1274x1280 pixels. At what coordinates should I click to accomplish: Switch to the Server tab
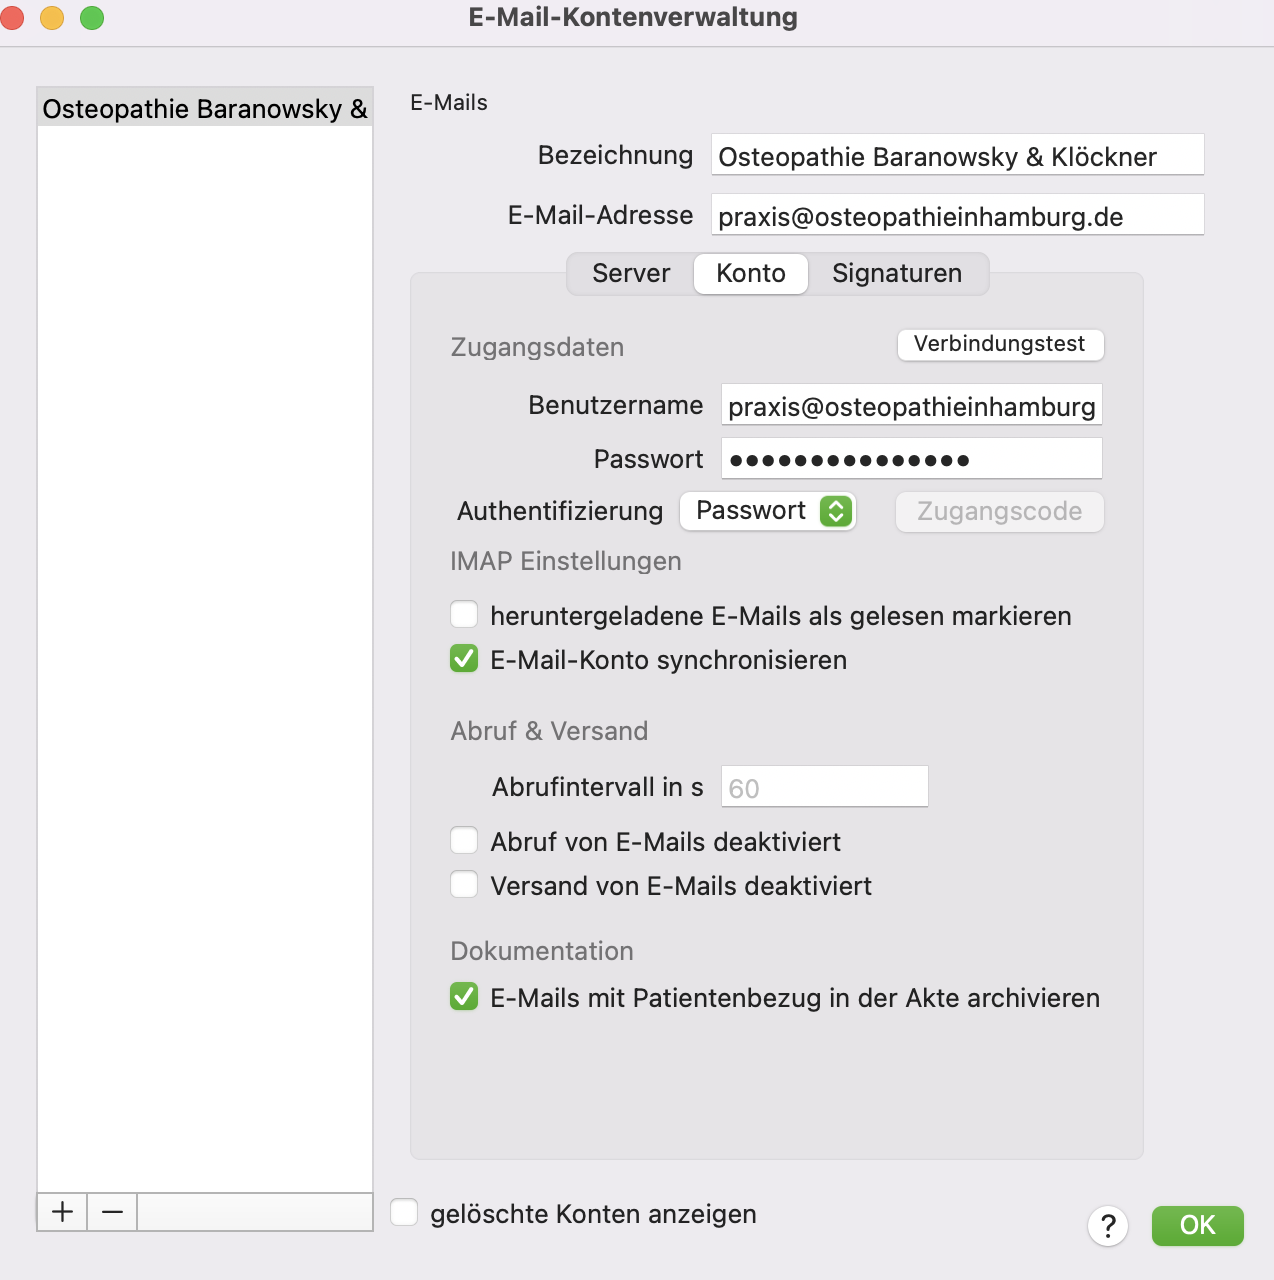631,273
